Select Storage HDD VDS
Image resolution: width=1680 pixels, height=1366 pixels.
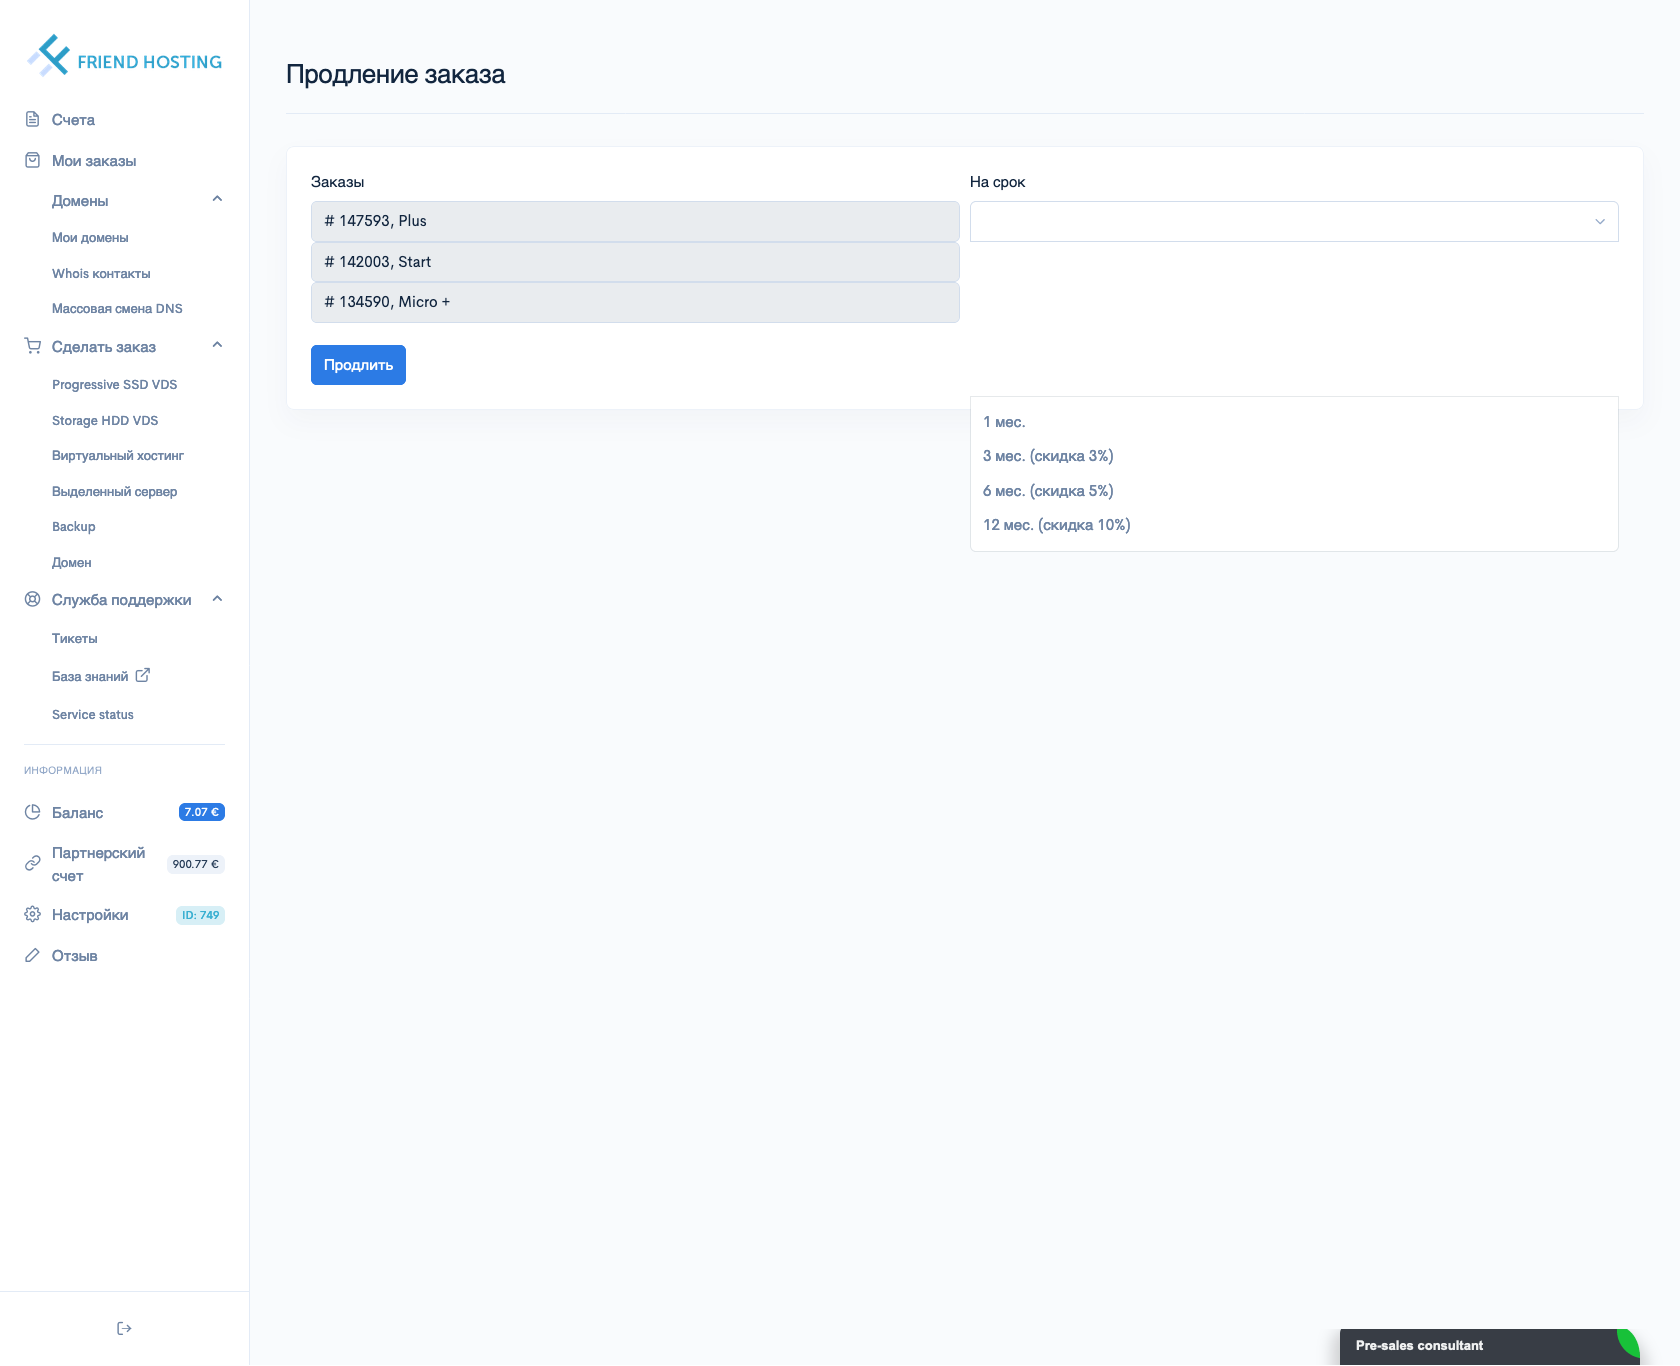click(x=105, y=421)
